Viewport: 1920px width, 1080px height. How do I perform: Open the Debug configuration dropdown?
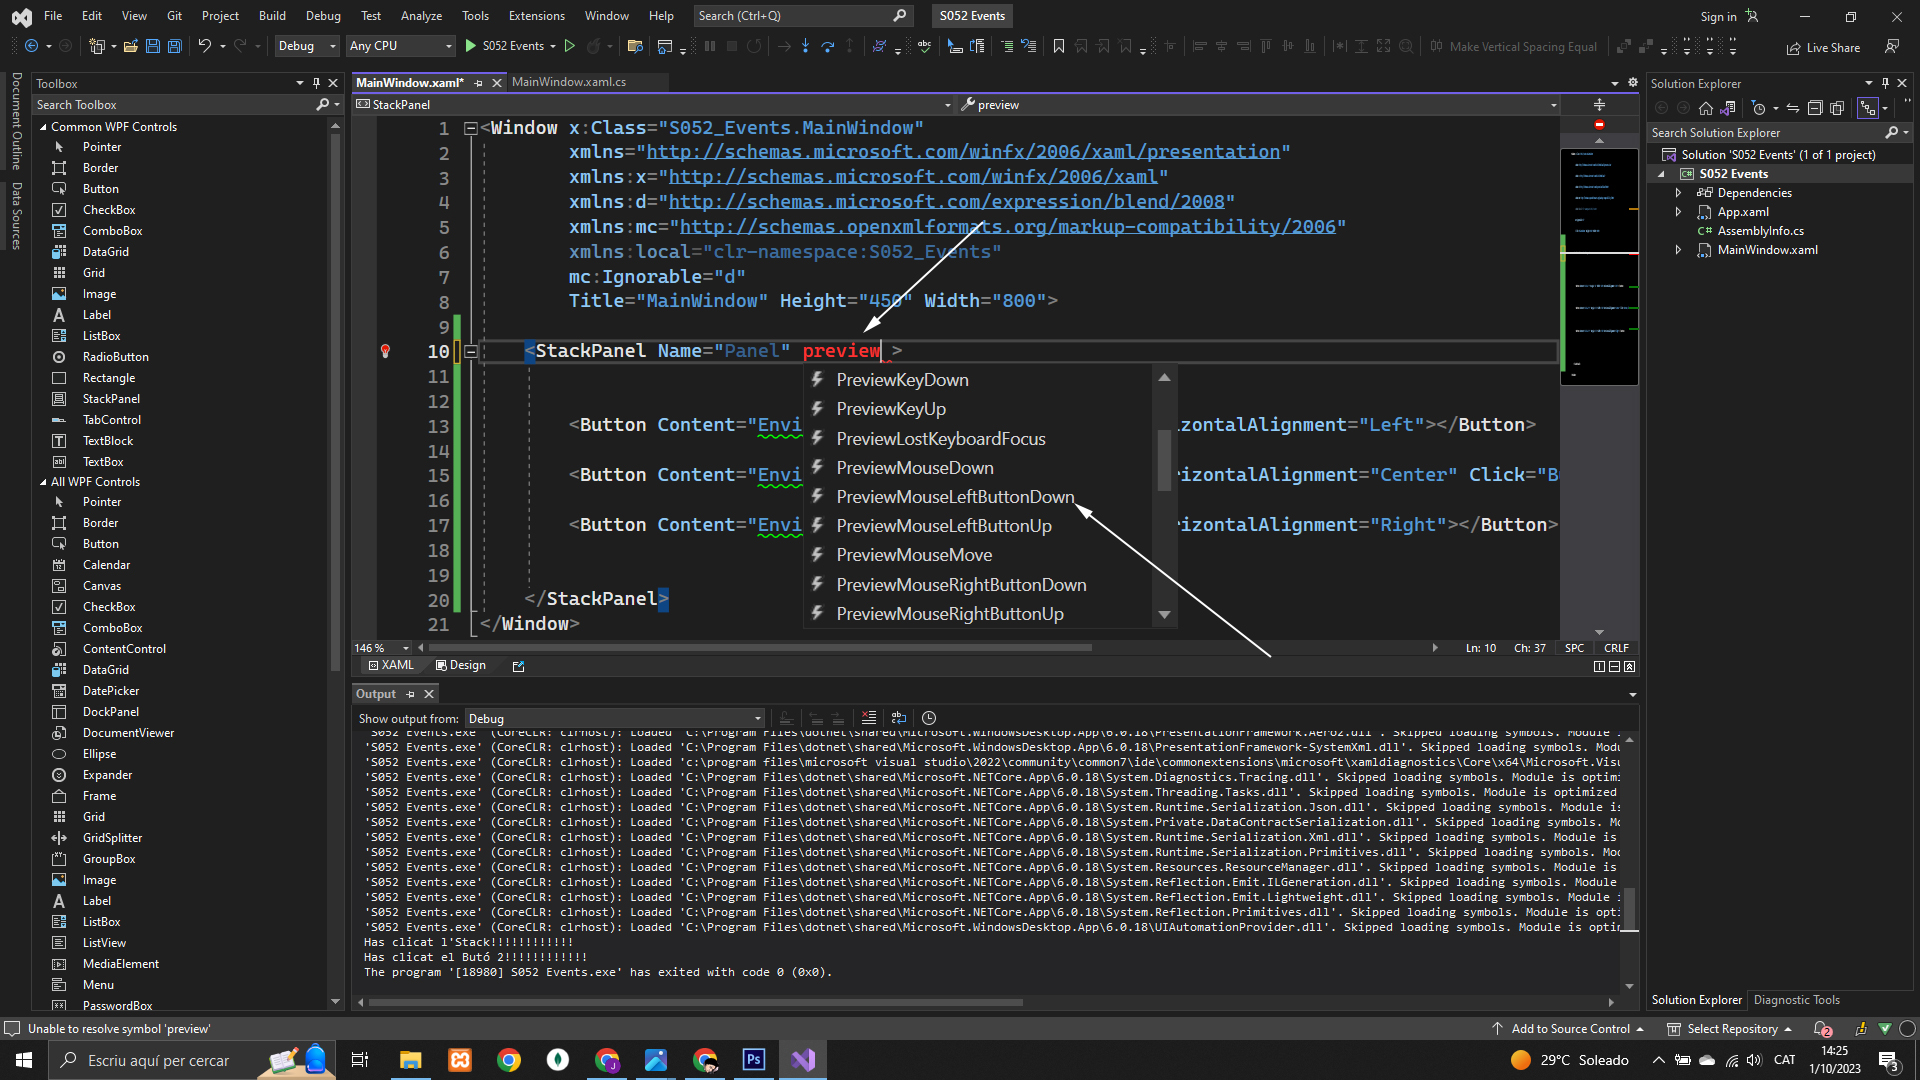click(307, 46)
